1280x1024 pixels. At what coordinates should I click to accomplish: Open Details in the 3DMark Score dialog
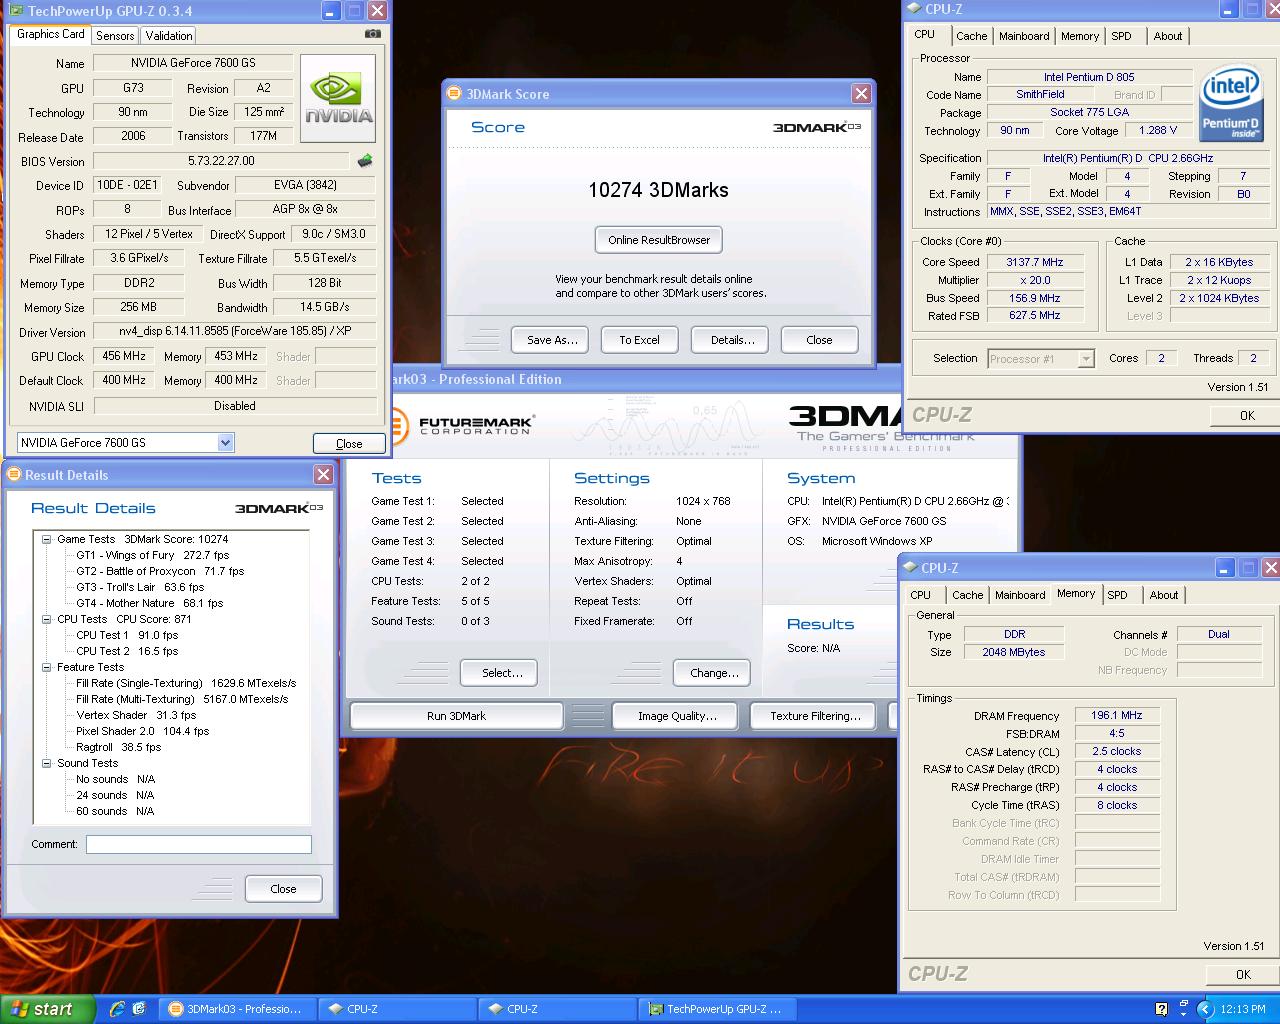(732, 340)
